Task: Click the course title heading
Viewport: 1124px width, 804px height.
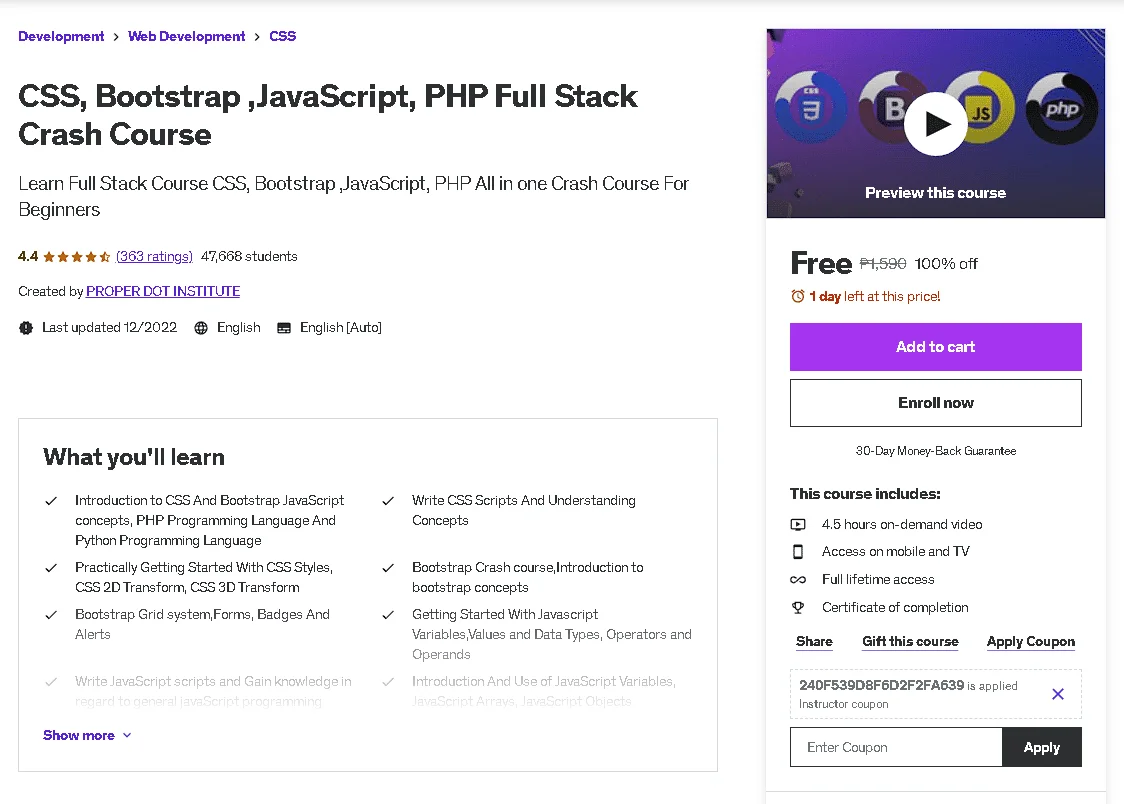Action: [328, 115]
